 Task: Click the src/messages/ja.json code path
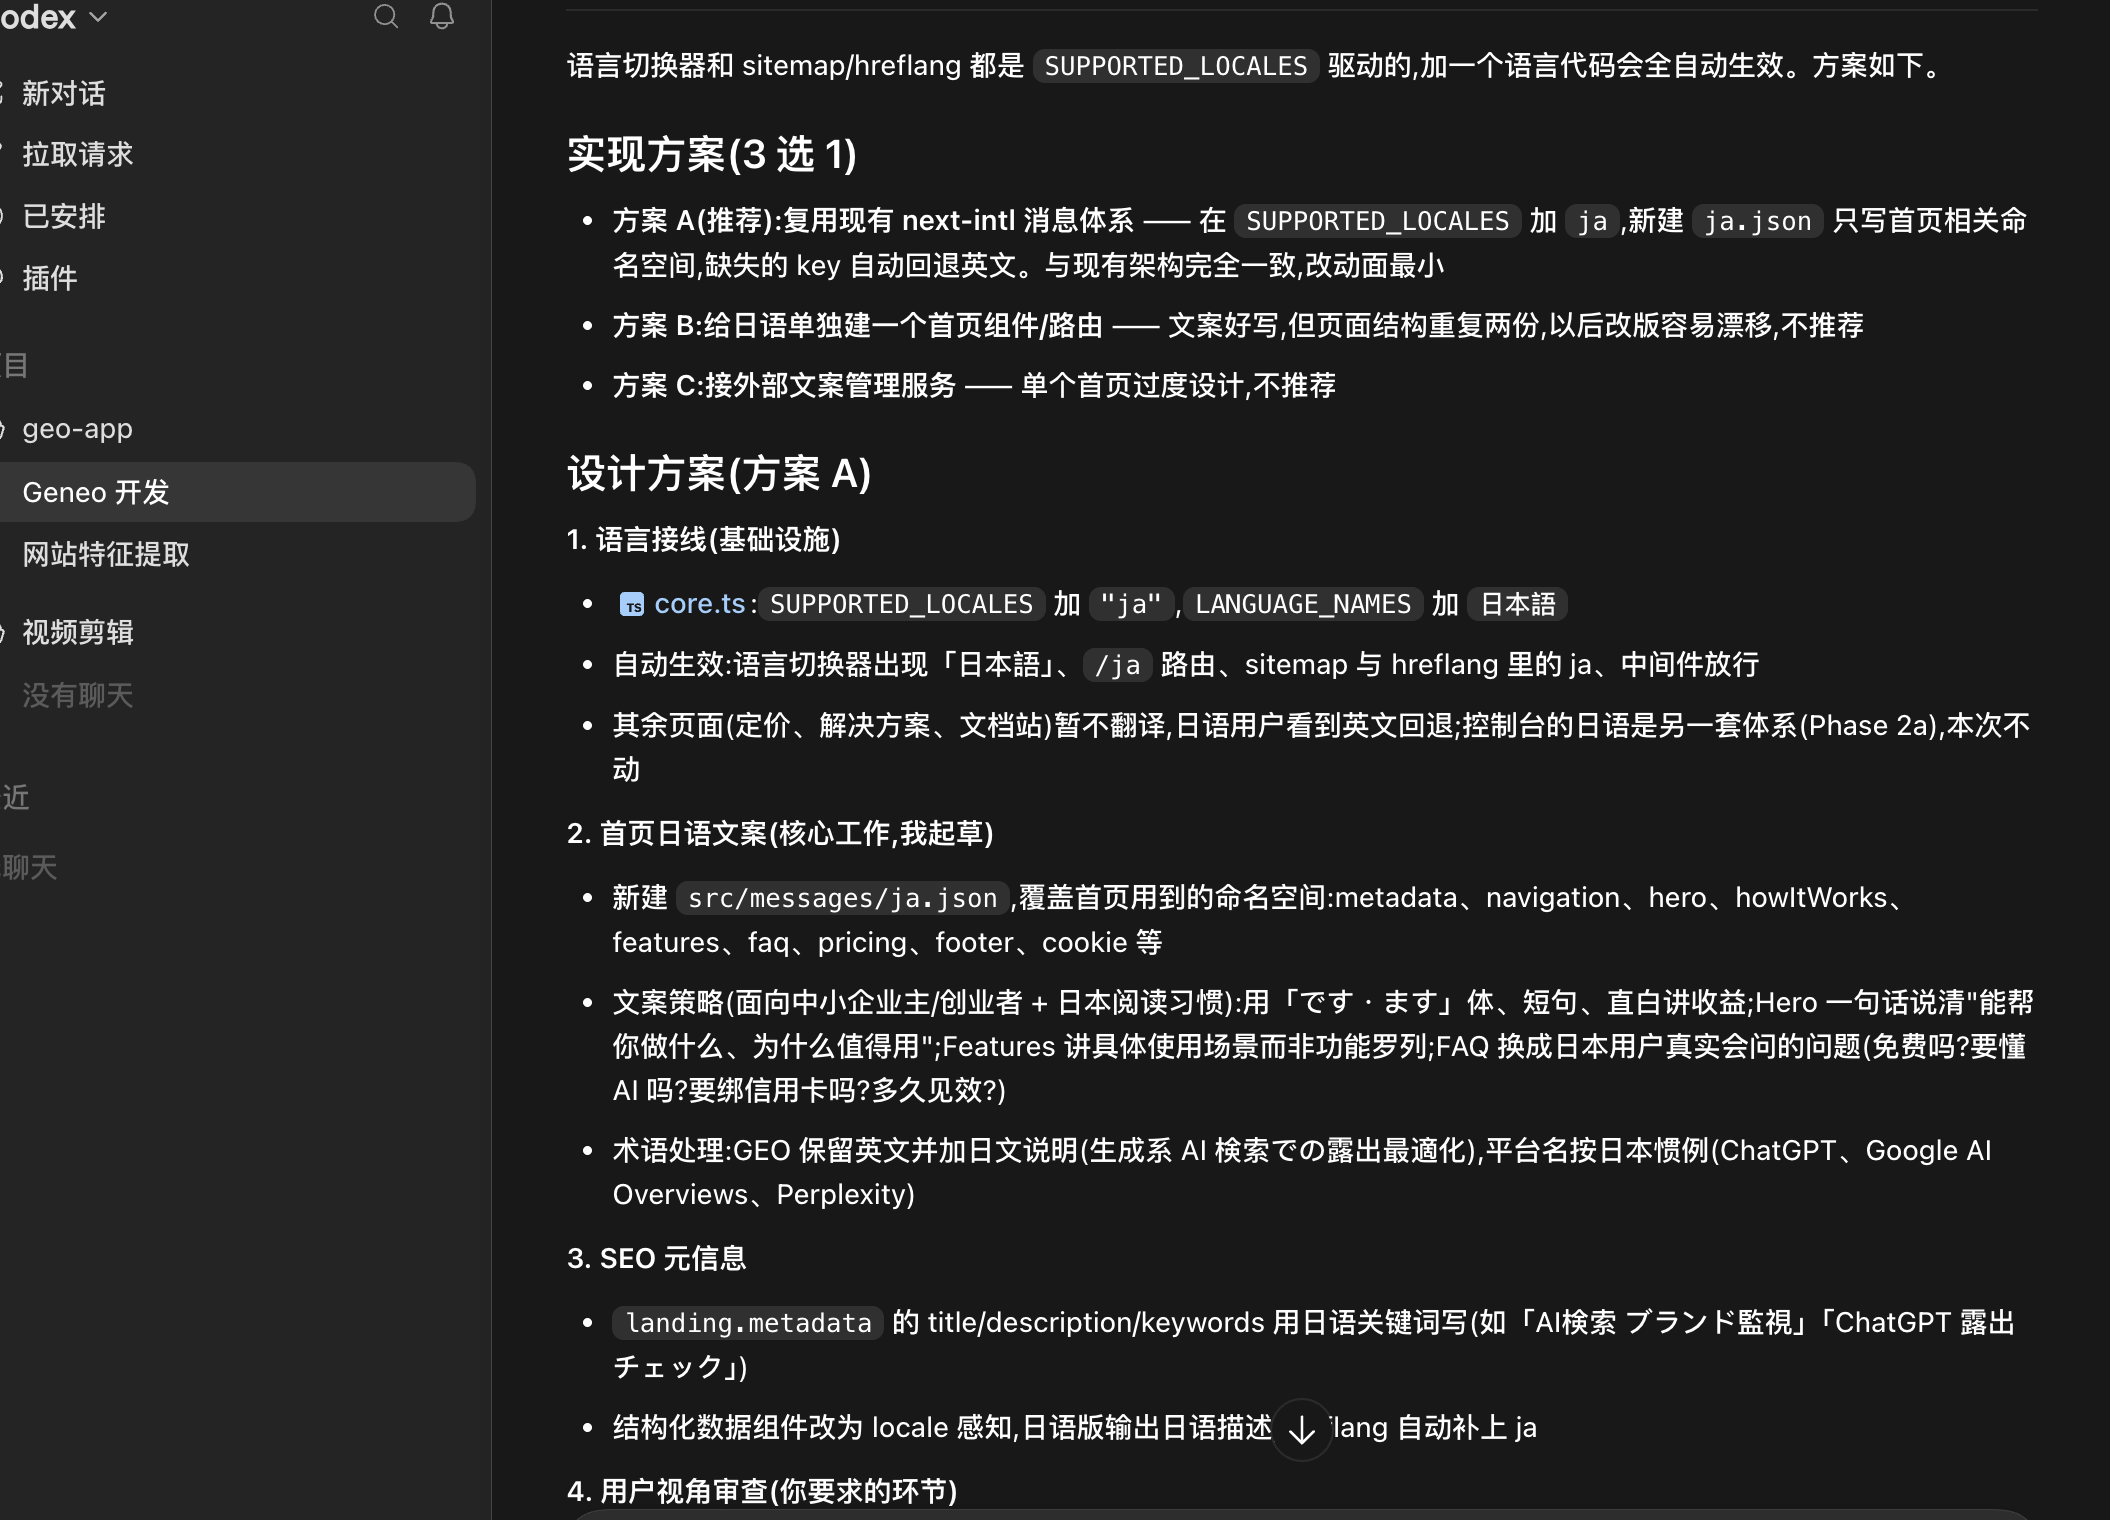click(x=843, y=898)
